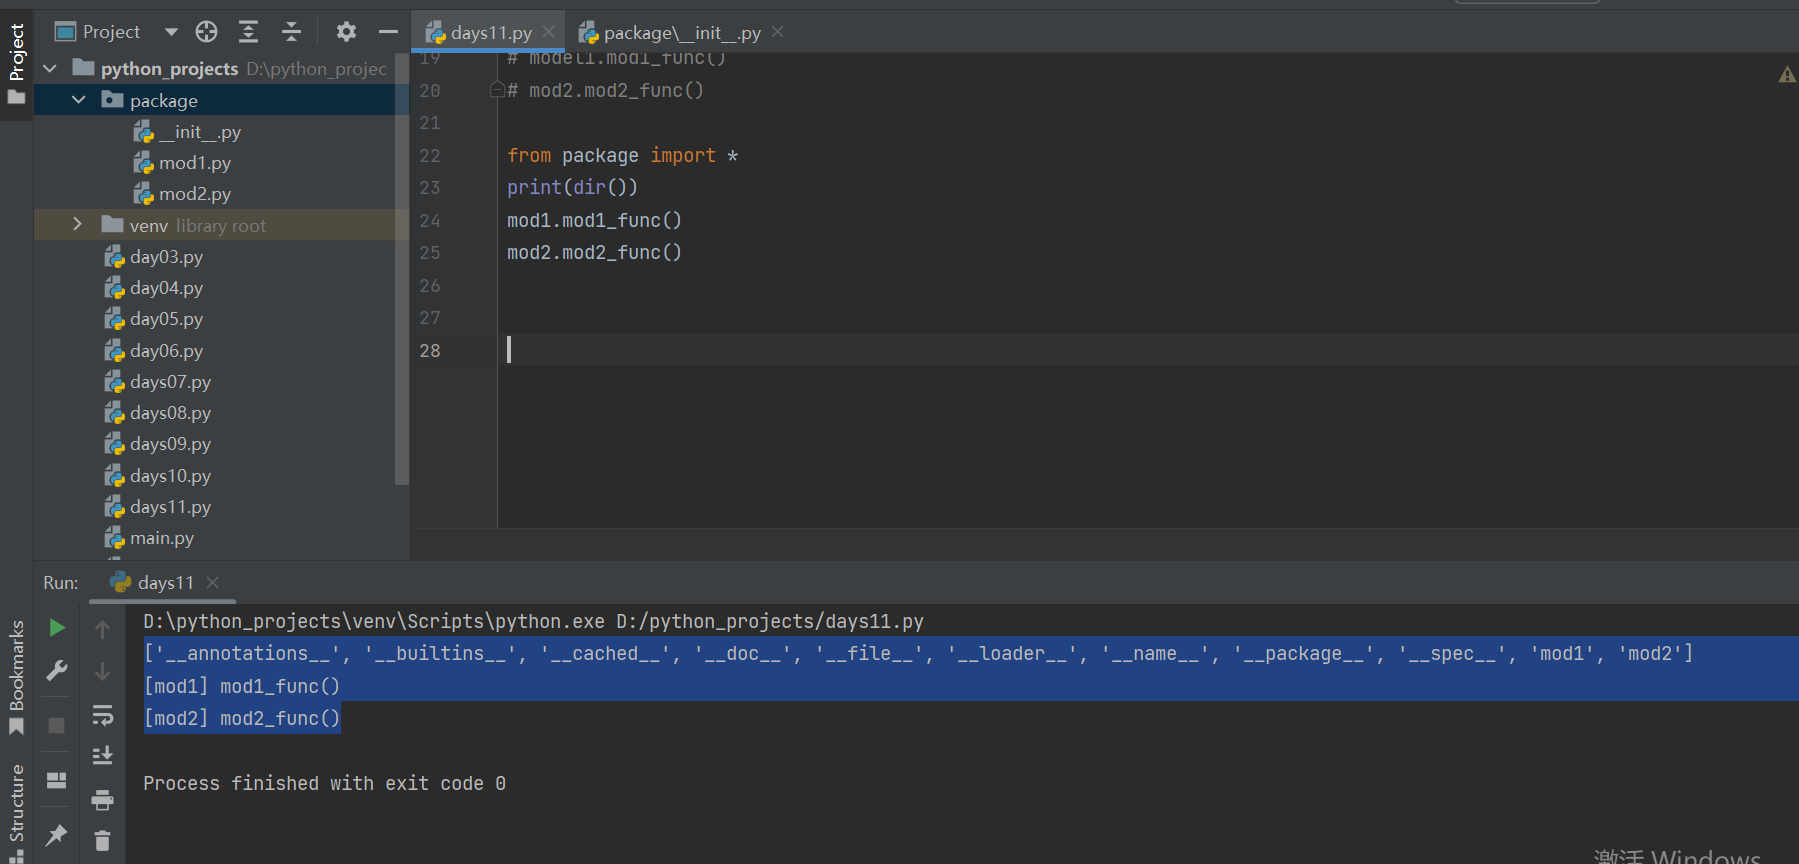Close the days11 run tab

[212, 582]
